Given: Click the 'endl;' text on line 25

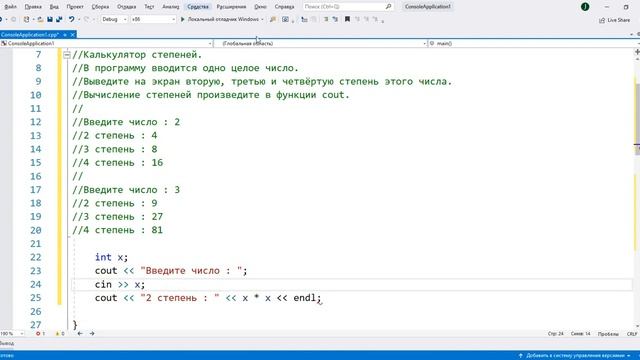Looking at the screenshot, I should (307, 298).
